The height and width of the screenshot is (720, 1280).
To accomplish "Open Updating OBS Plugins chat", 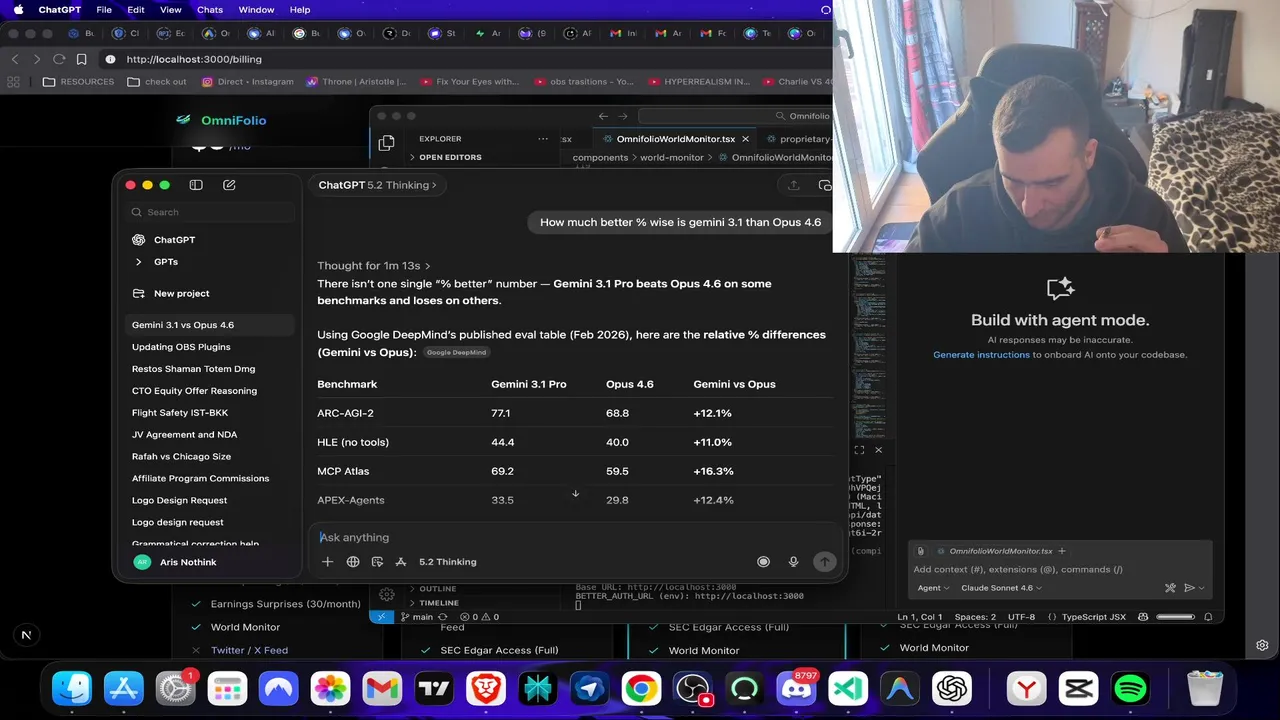I will tap(210, 347).
